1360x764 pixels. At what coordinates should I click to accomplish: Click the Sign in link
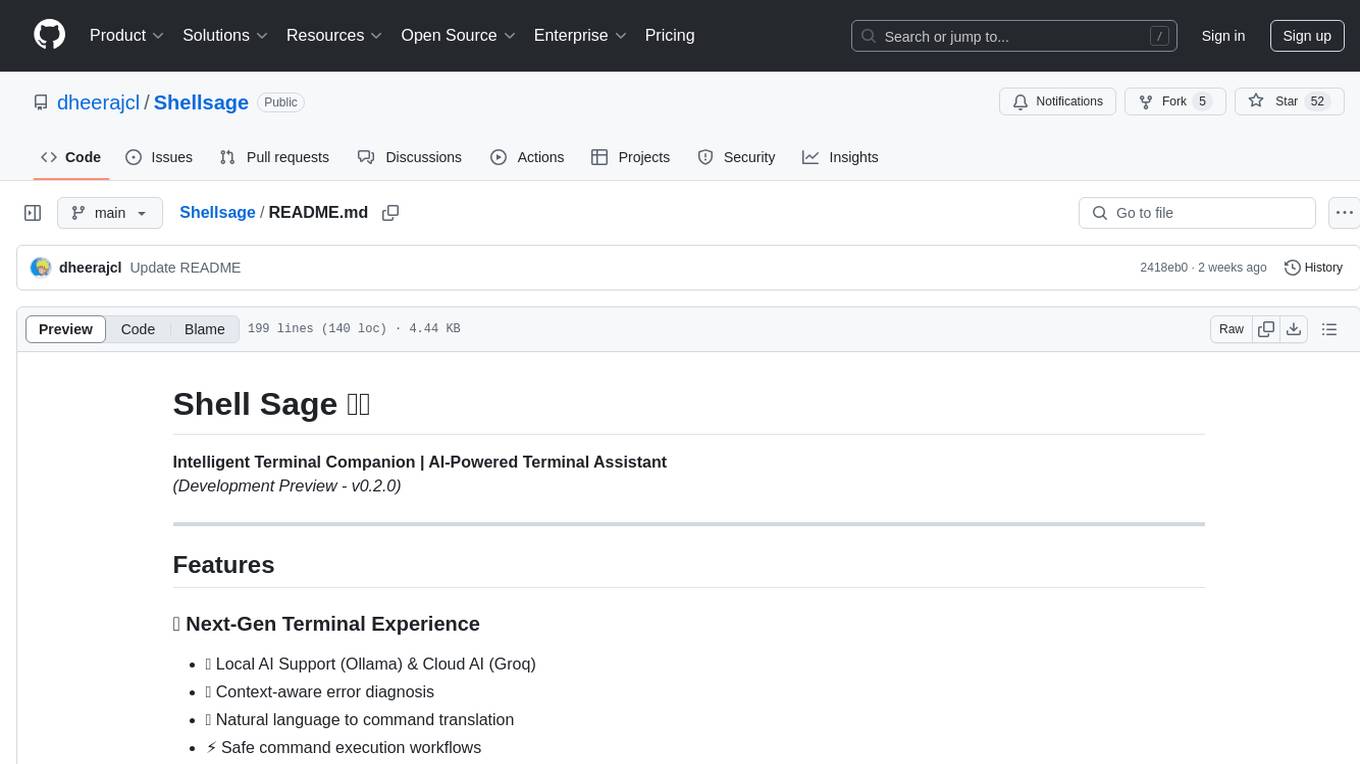1223,36
